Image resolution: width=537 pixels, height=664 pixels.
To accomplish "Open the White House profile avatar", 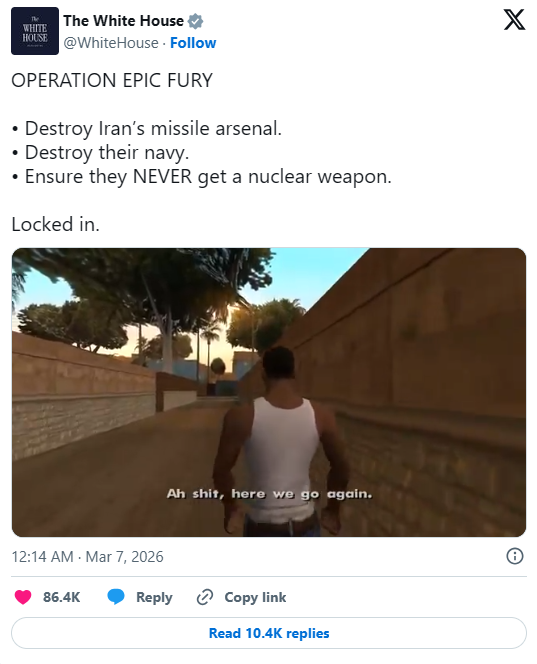I will pyautogui.click(x=35, y=31).
